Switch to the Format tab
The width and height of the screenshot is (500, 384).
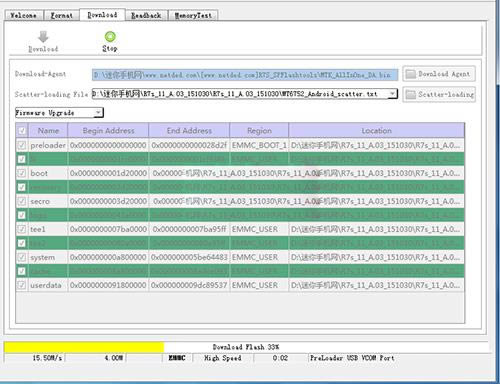pos(62,15)
